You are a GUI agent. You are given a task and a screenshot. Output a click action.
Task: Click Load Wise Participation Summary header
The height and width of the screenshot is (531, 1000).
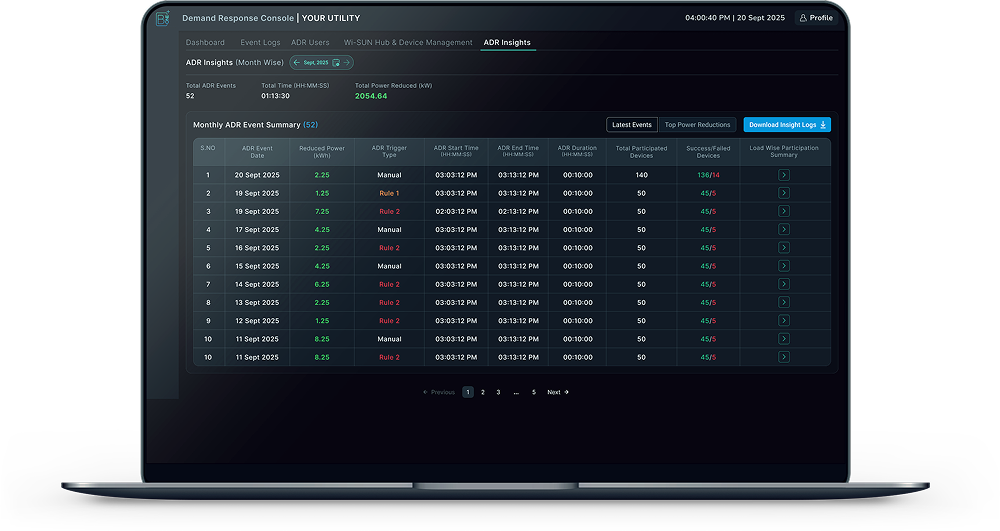click(784, 151)
